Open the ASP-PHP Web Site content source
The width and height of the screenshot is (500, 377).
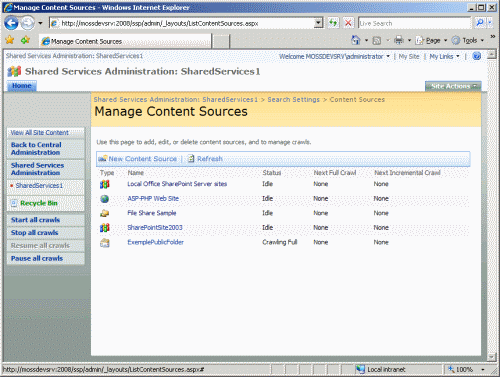pyautogui.click(x=153, y=198)
